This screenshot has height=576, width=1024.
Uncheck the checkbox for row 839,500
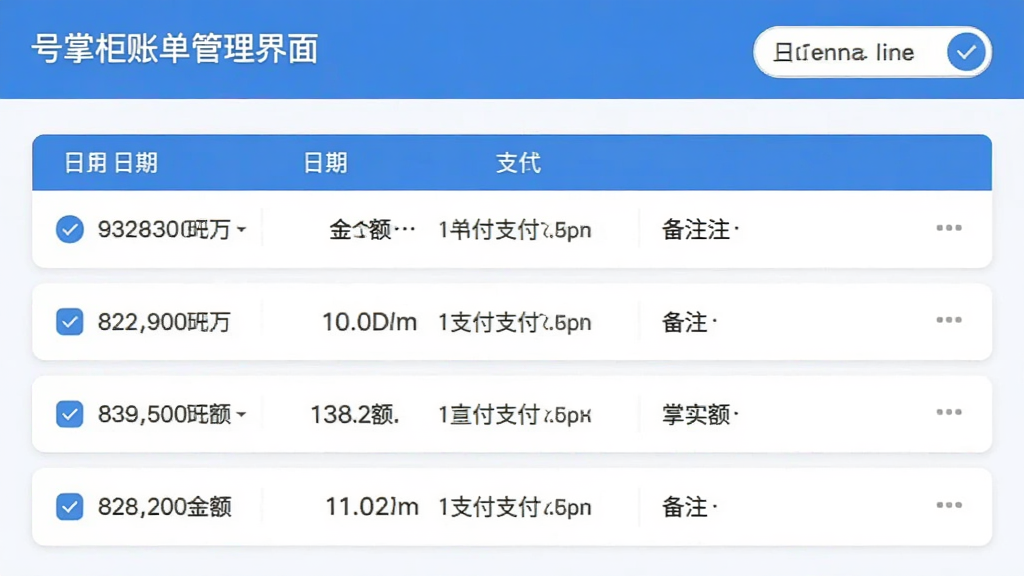[70, 414]
